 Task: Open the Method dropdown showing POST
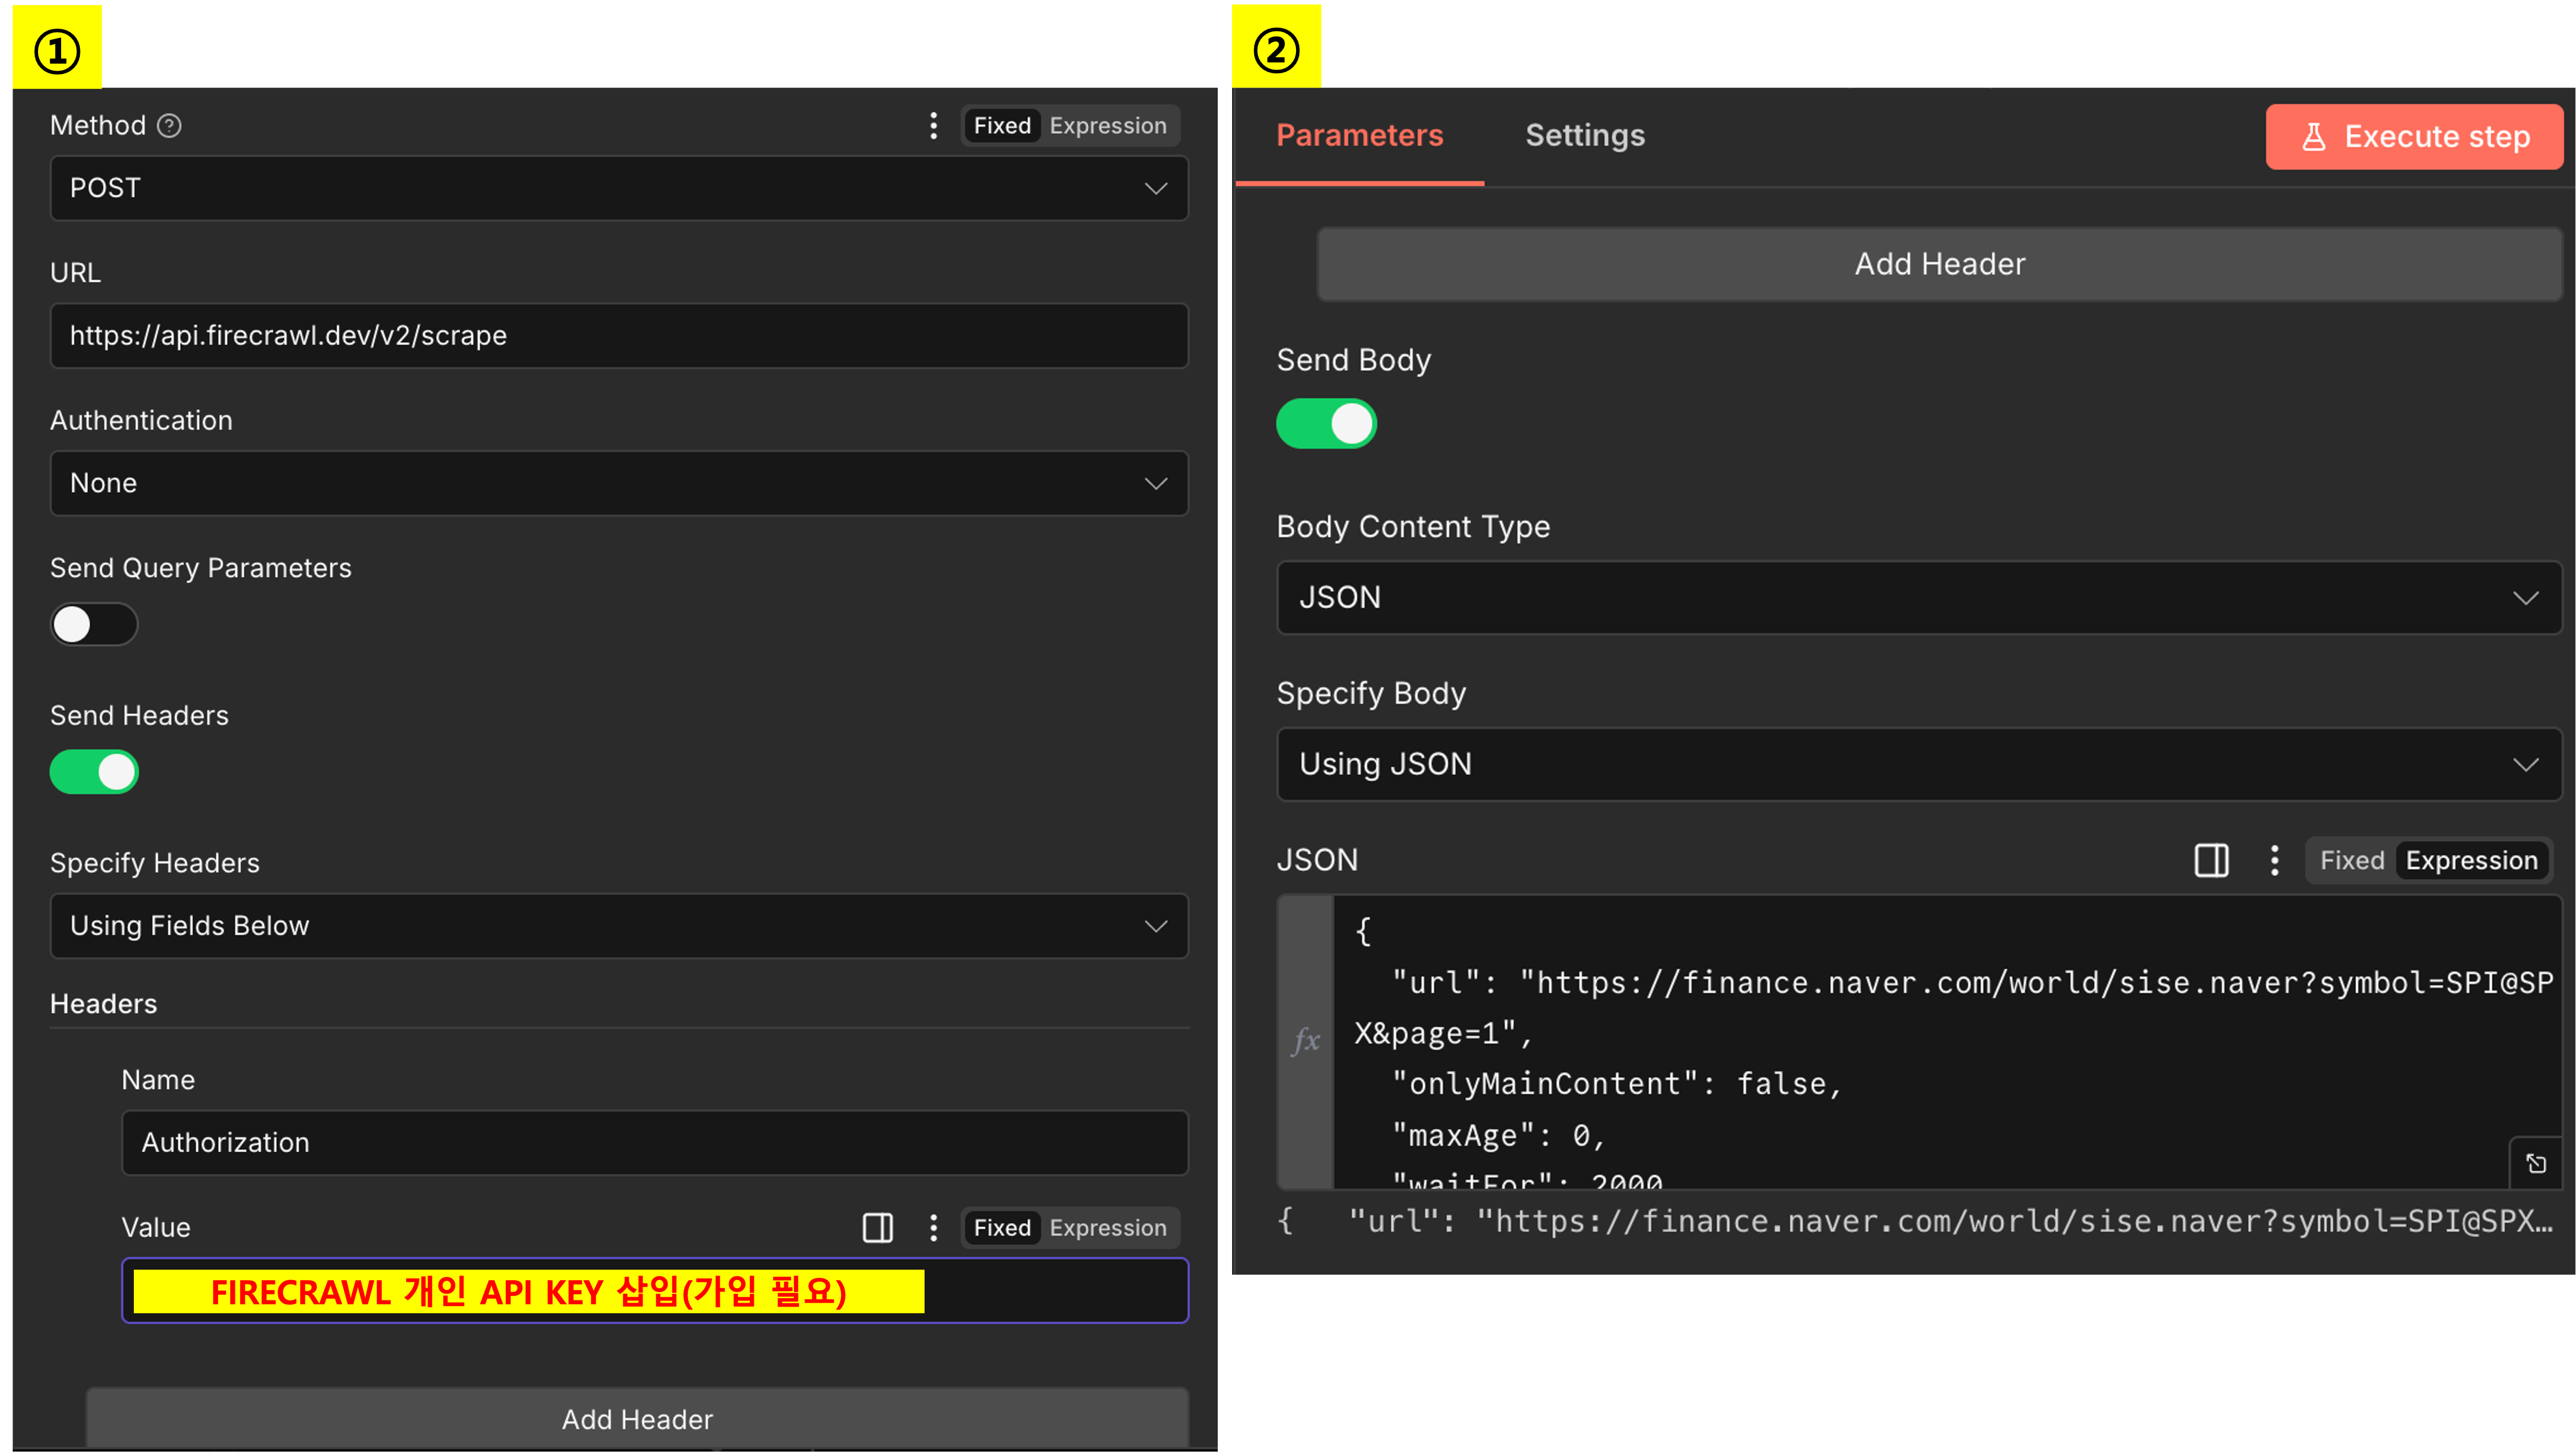pyautogui.click(x=618, y=188)
